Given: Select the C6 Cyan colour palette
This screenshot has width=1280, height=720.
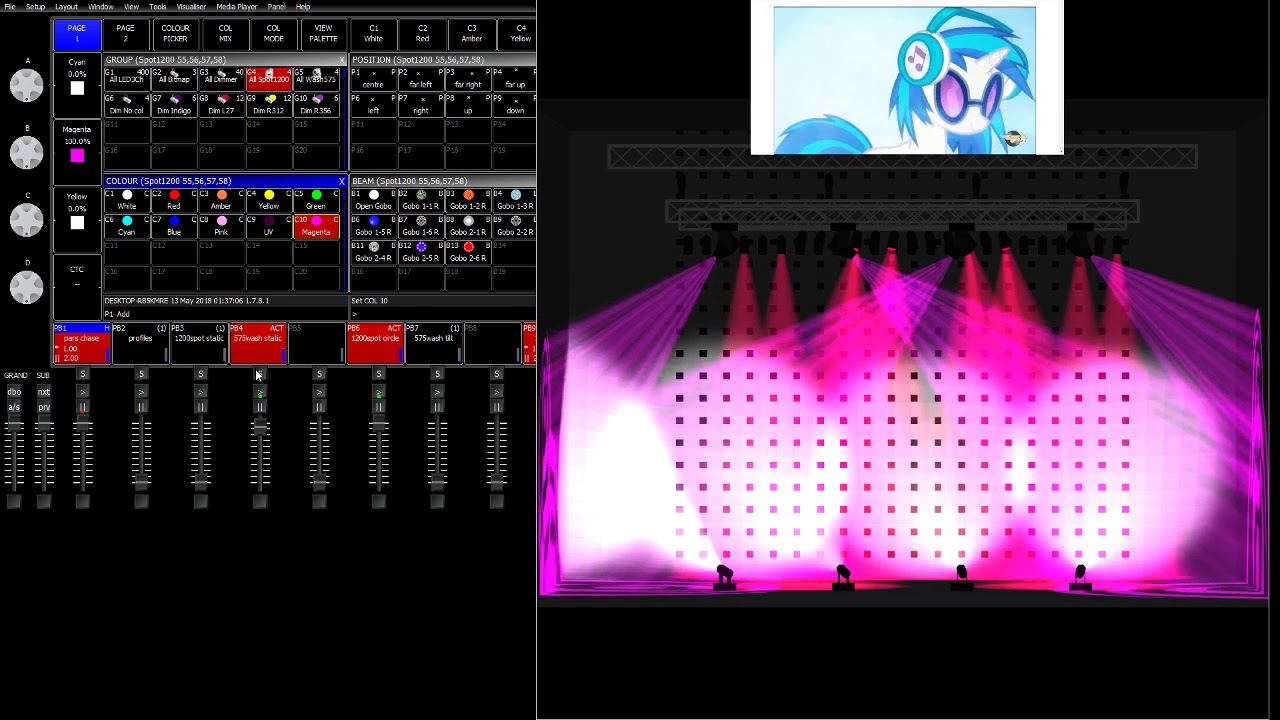Looking at the screenshot, I should [x=127, y=226].
